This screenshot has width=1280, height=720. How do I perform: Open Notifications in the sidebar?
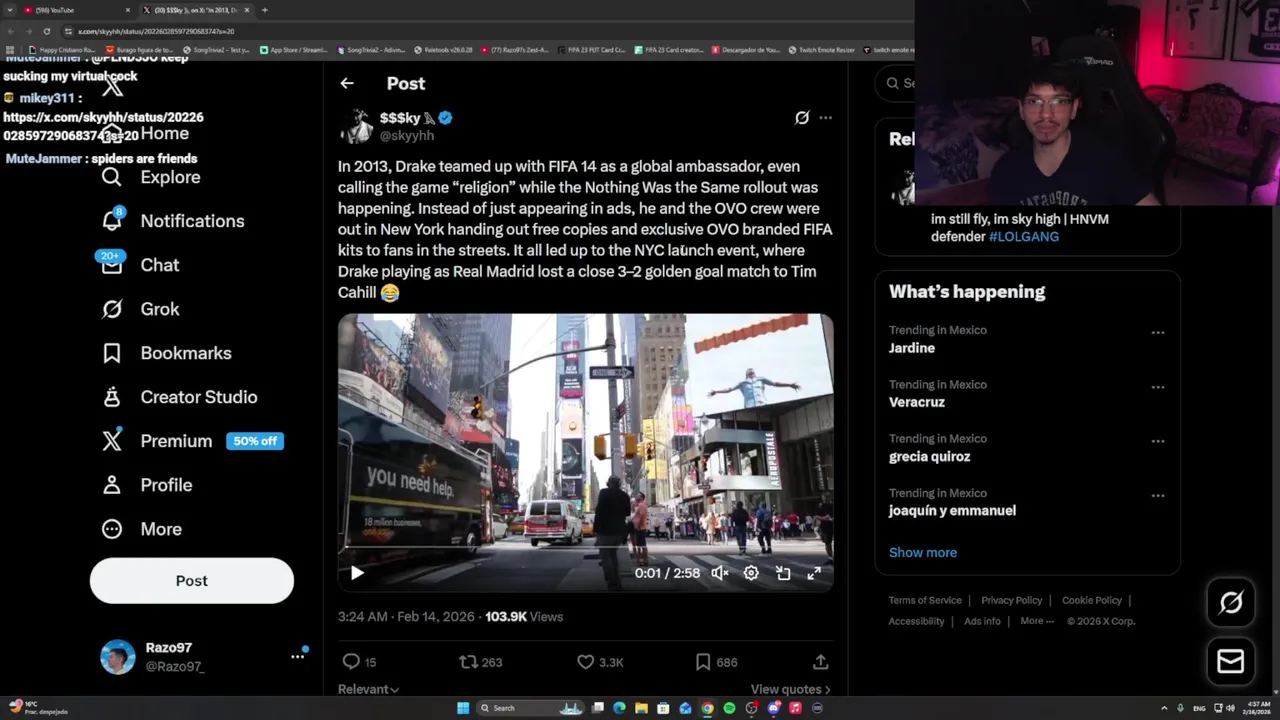tap(173, 221)
